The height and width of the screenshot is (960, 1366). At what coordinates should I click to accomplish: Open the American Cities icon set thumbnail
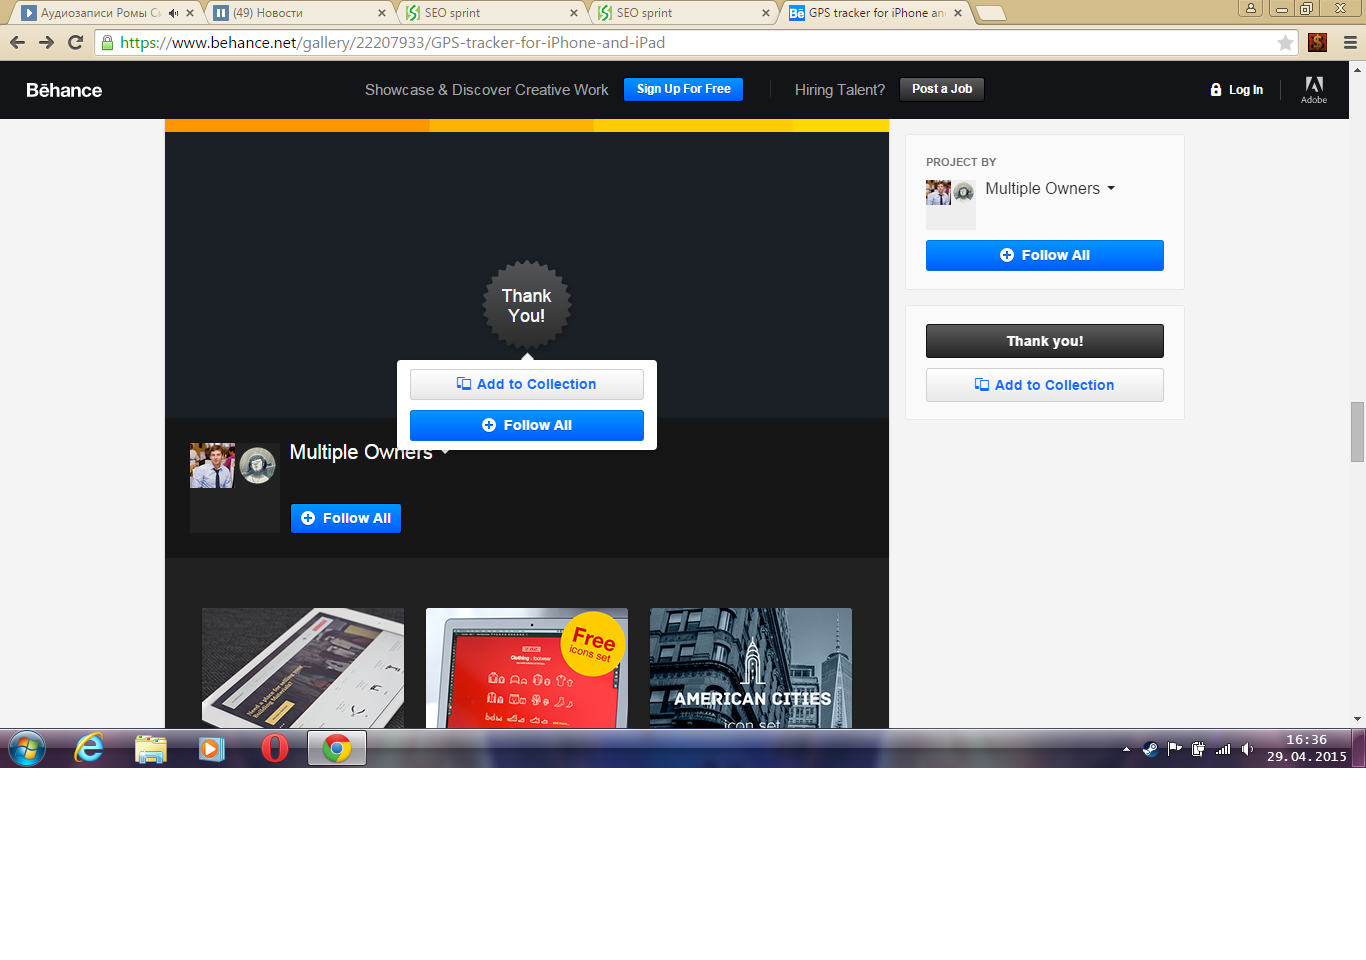pyautogui.click(x=751, y=668)
